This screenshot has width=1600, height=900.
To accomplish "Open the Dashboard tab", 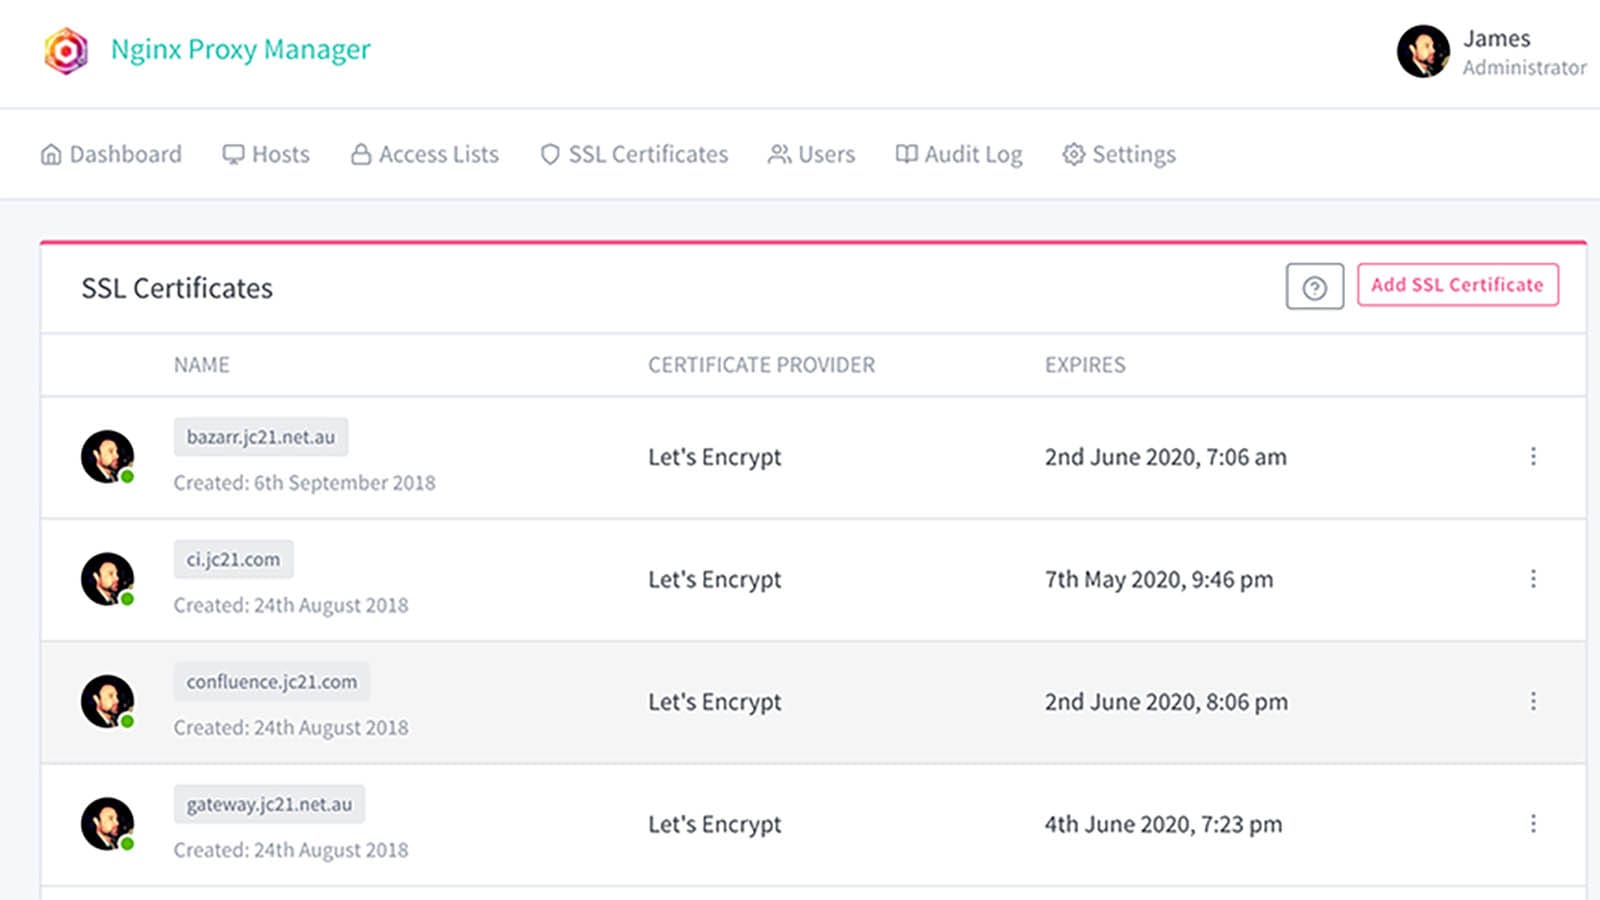I will coord(111,154).
